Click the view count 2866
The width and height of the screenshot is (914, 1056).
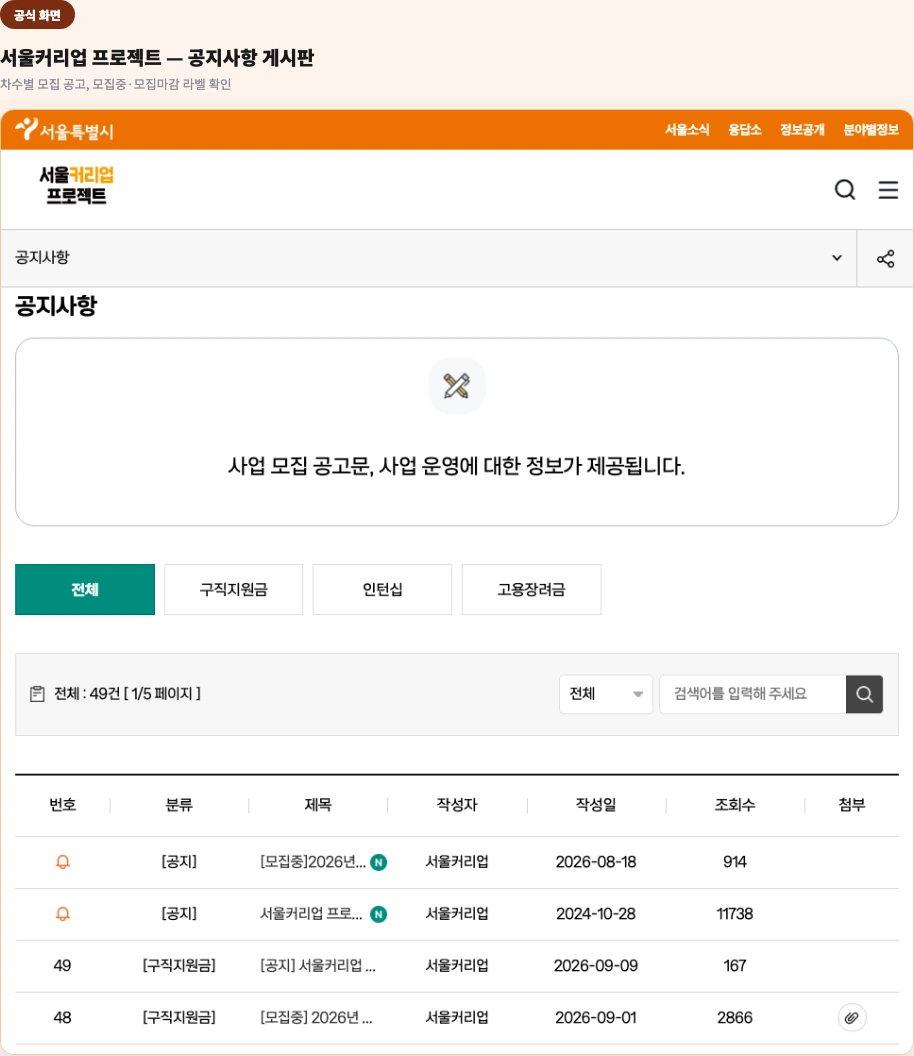(x=735, y=1017)
